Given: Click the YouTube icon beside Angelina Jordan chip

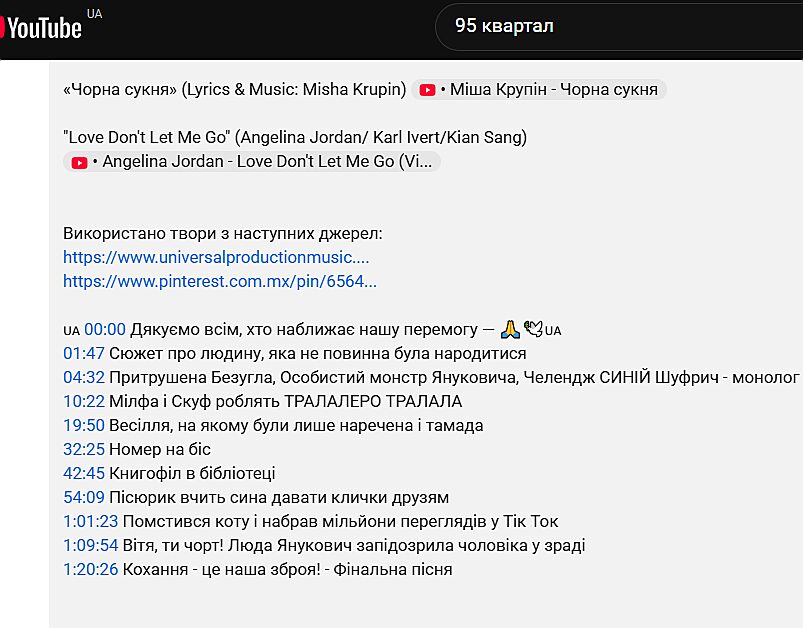Looking at the screenshot, I should click(x=80, y=162).
